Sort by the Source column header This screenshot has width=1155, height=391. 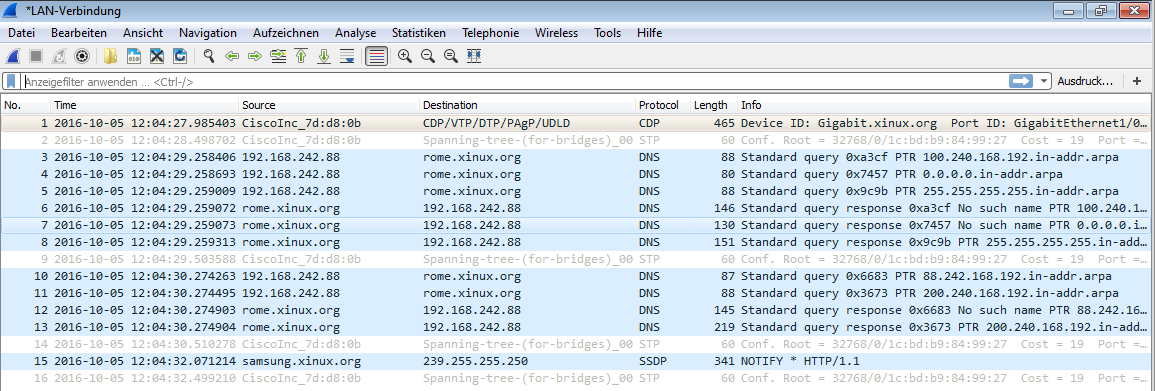(329, 105)
